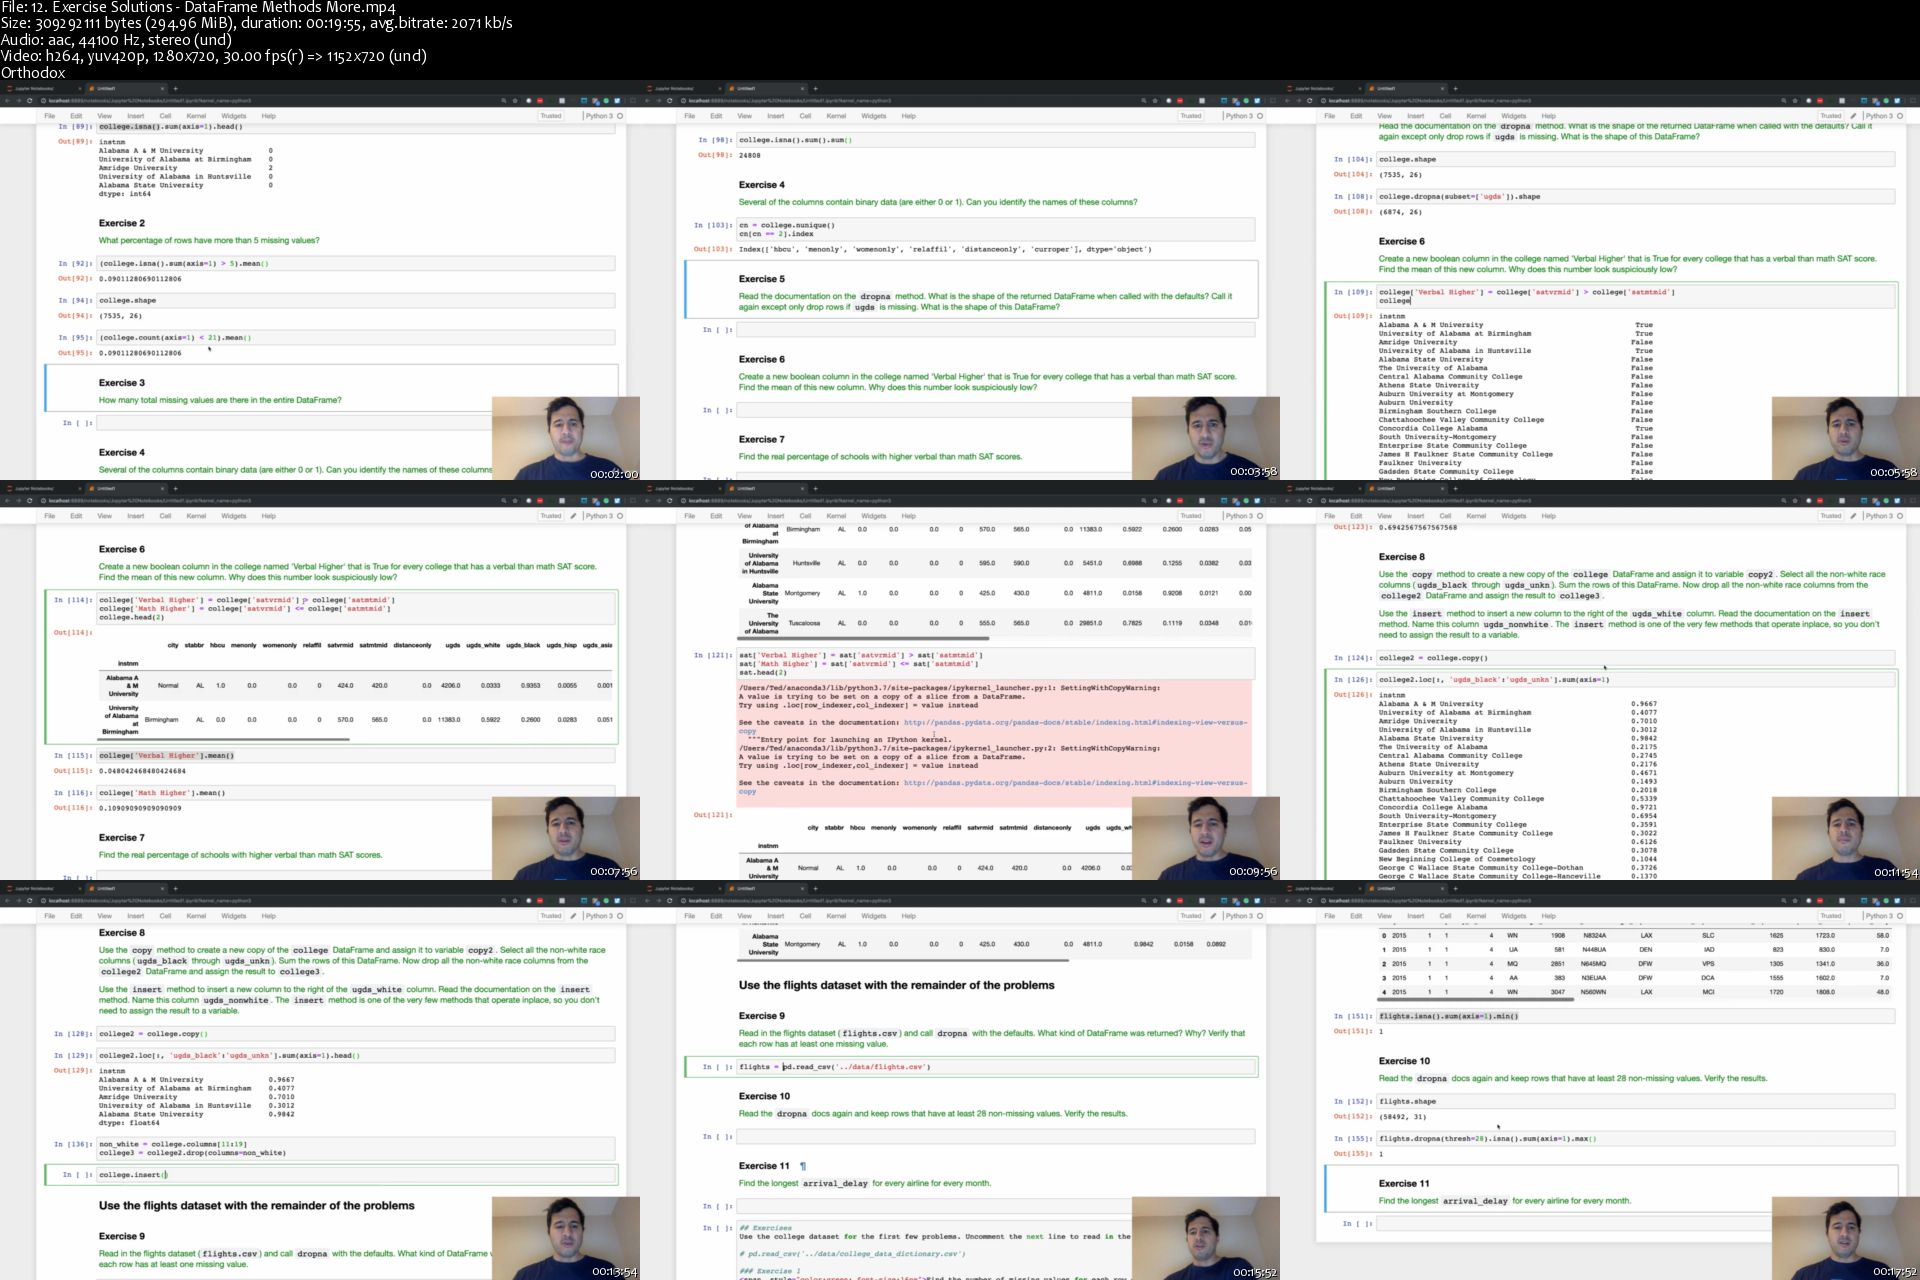This screenshot has width=1920, height=1280.
Task: Click the red extension icon in the 00:05:58 frame
Action: click(1820, 101)
